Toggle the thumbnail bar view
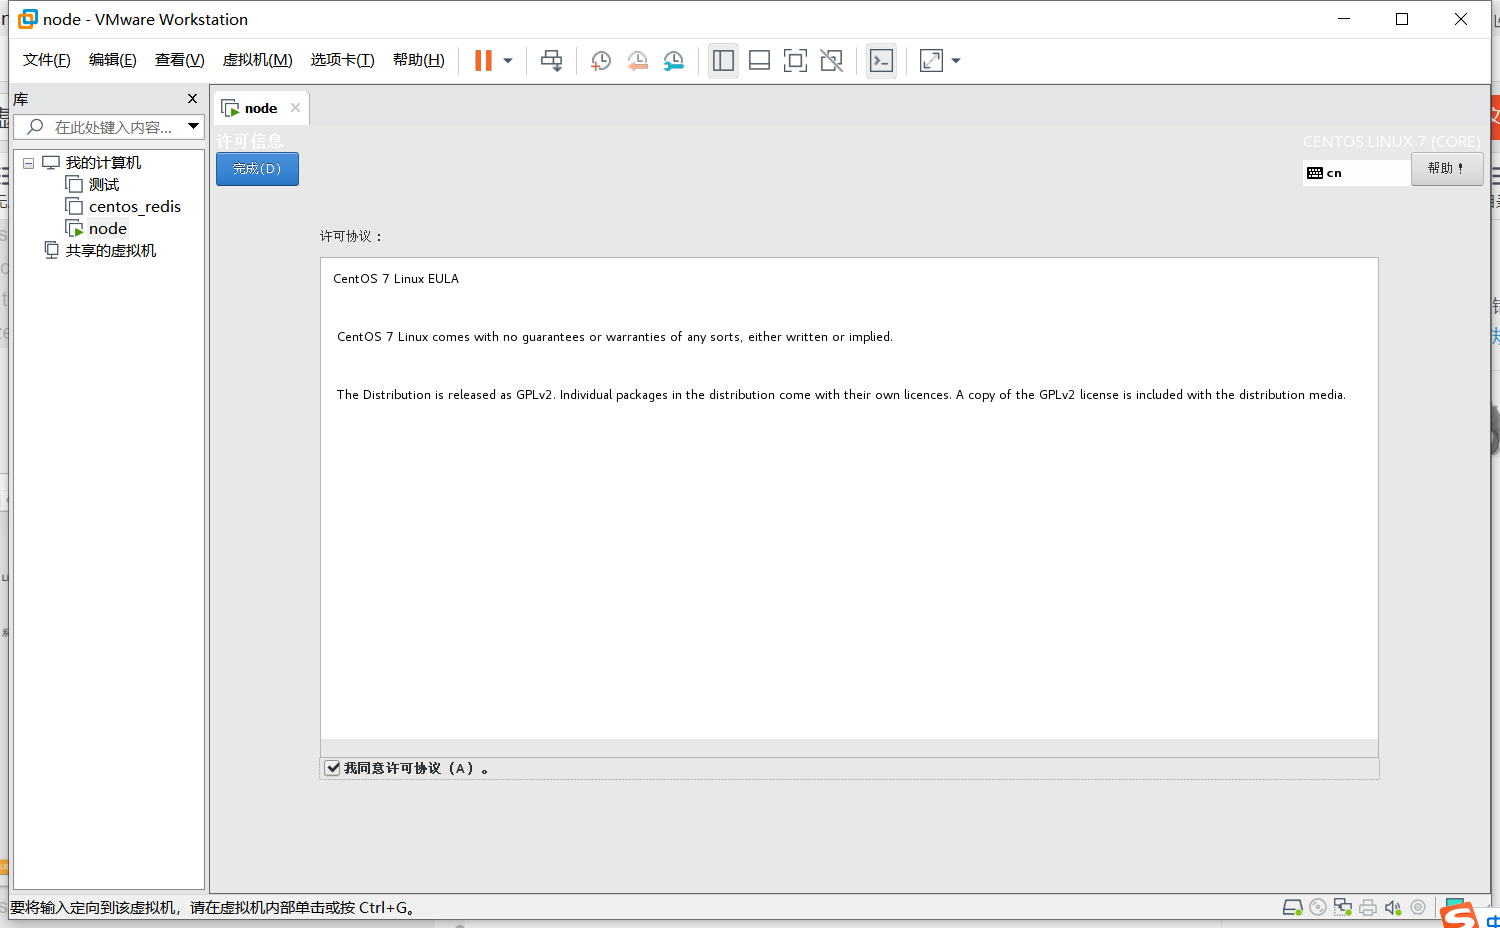The height and width of the screenshot is (928, 1500). tap(759, 61)
